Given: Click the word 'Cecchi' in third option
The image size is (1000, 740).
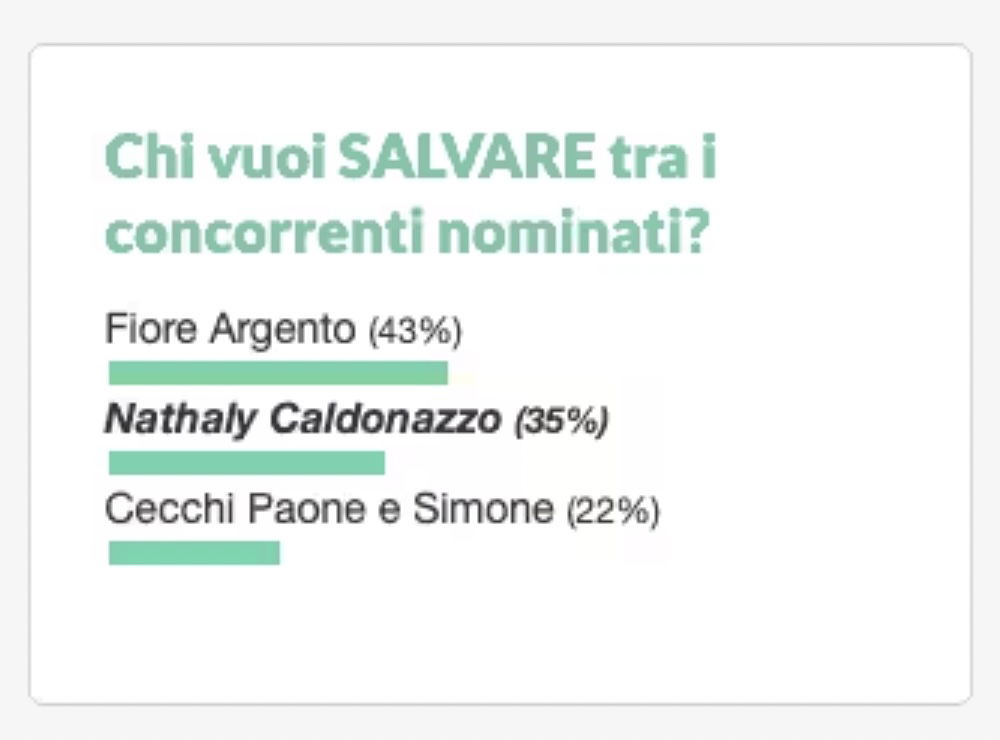Looking at the screenshot, I should coord(169,509).
